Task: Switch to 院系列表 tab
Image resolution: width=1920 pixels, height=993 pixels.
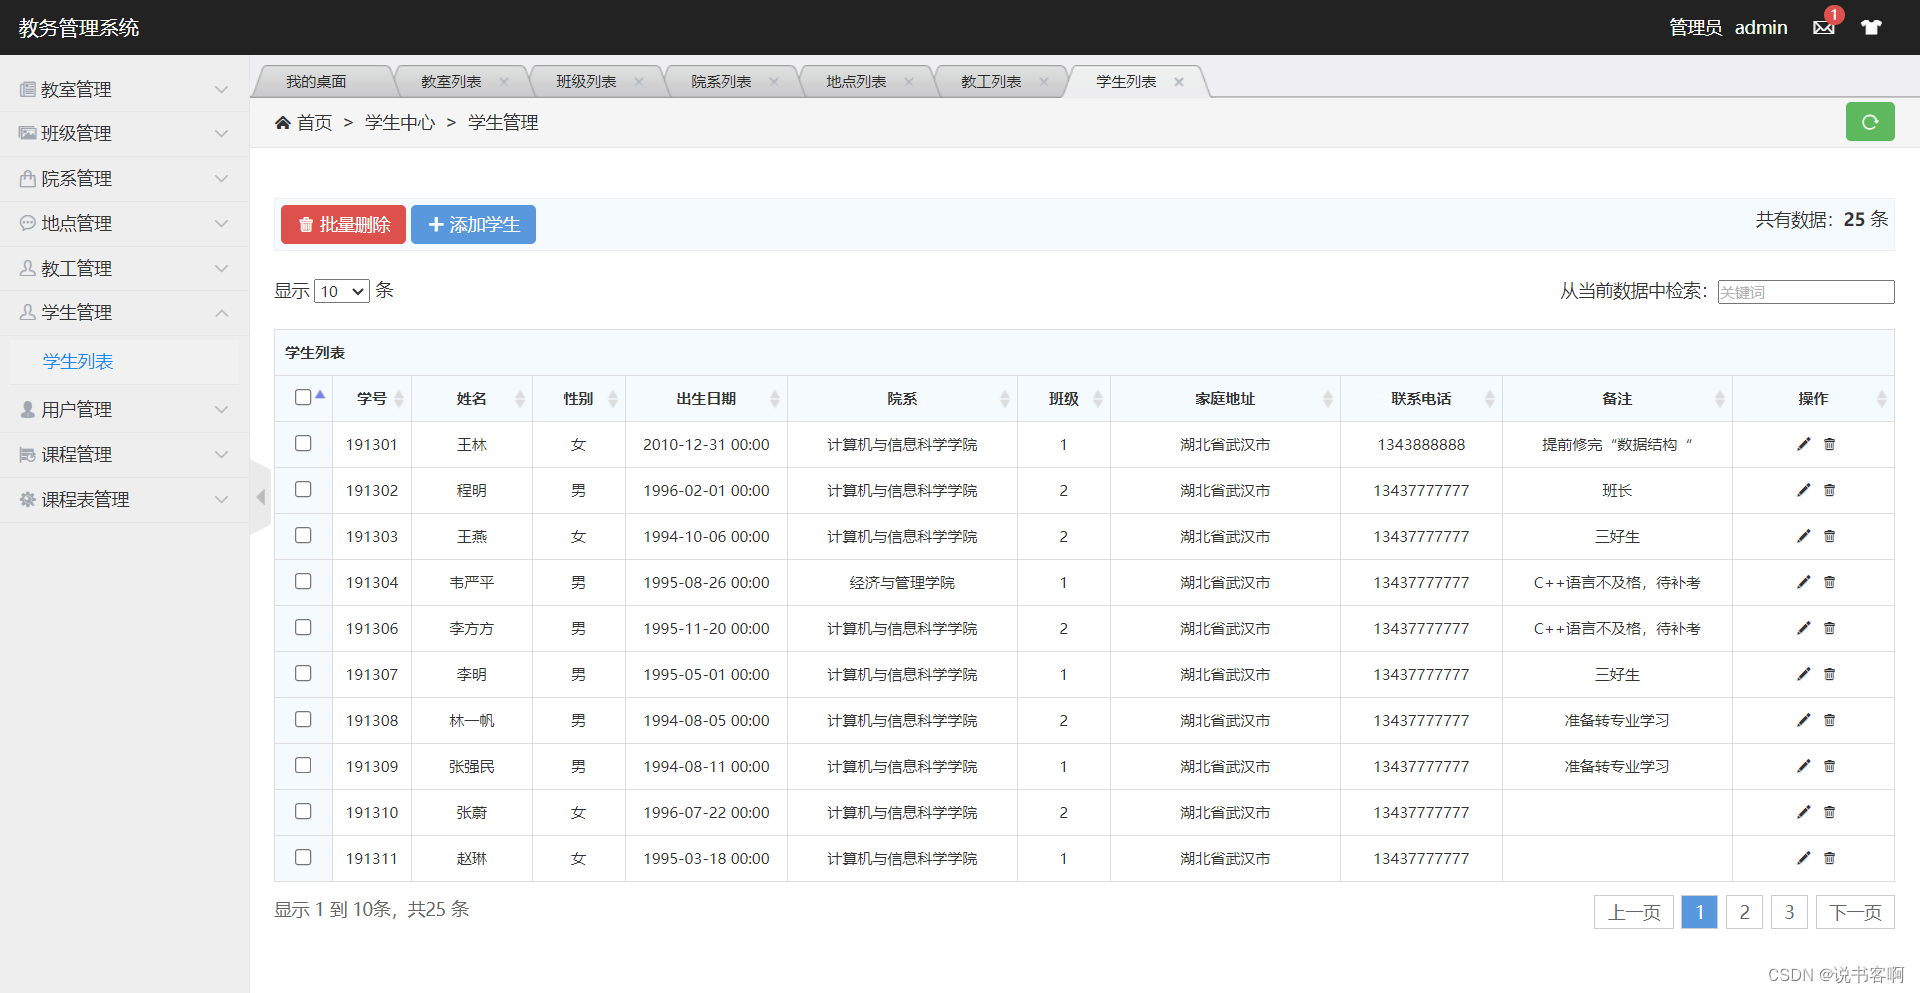Action: tap(721, 82)
